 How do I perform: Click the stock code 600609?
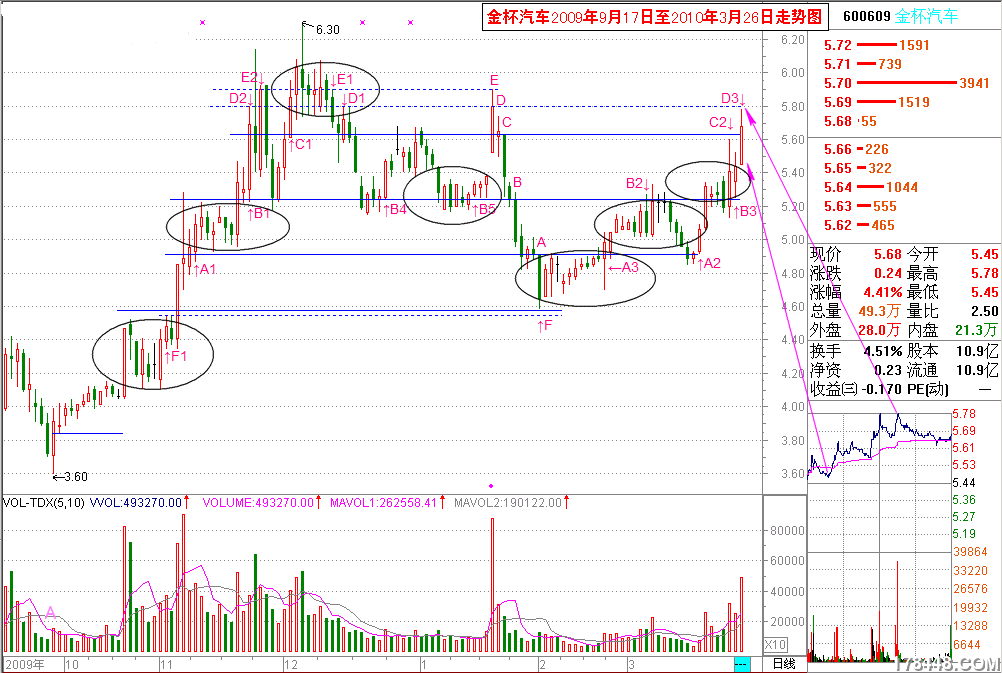pos(866,16)
